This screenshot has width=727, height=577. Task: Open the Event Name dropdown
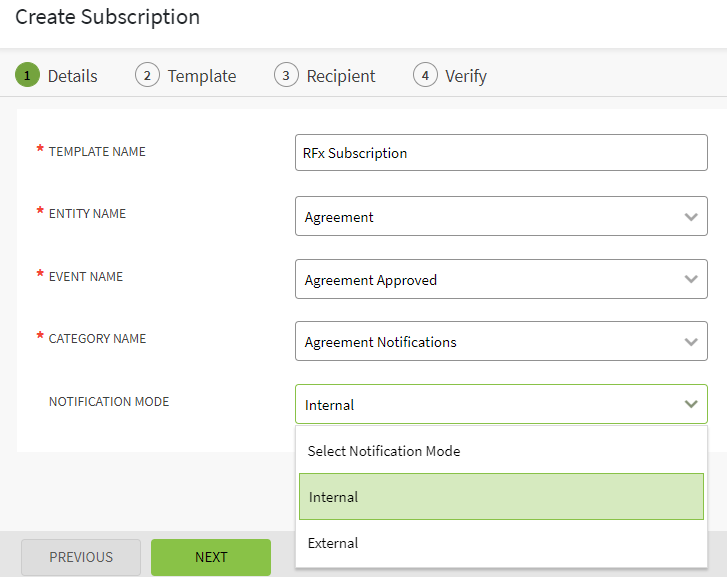coord(500,279)
